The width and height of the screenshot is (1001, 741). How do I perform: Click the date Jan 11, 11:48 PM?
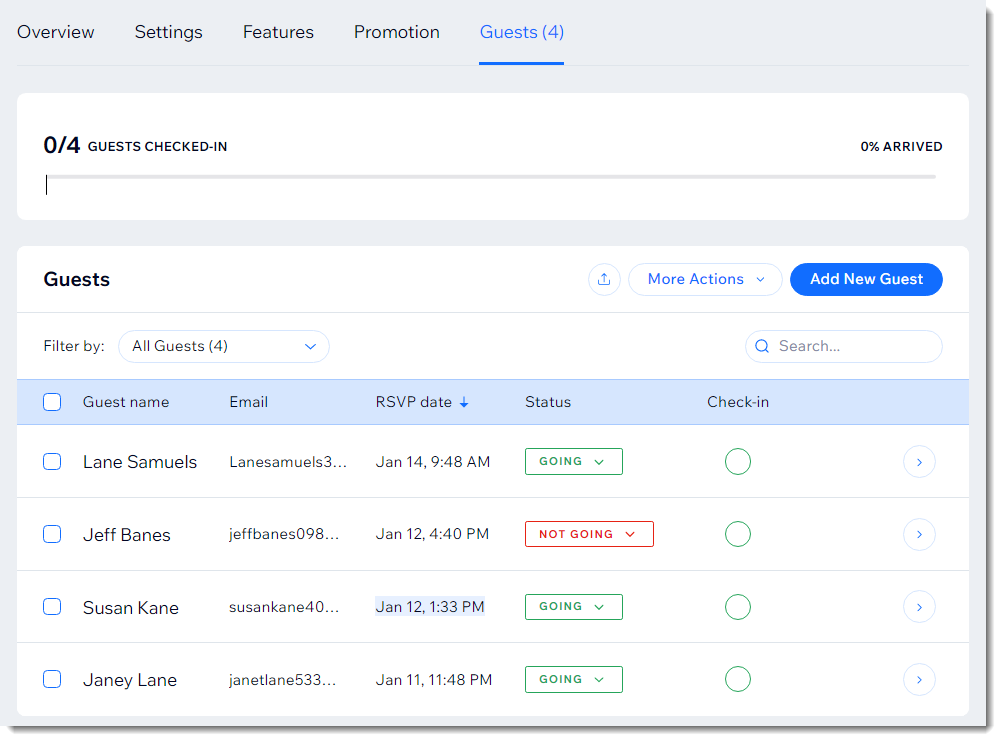click(433, 680)
